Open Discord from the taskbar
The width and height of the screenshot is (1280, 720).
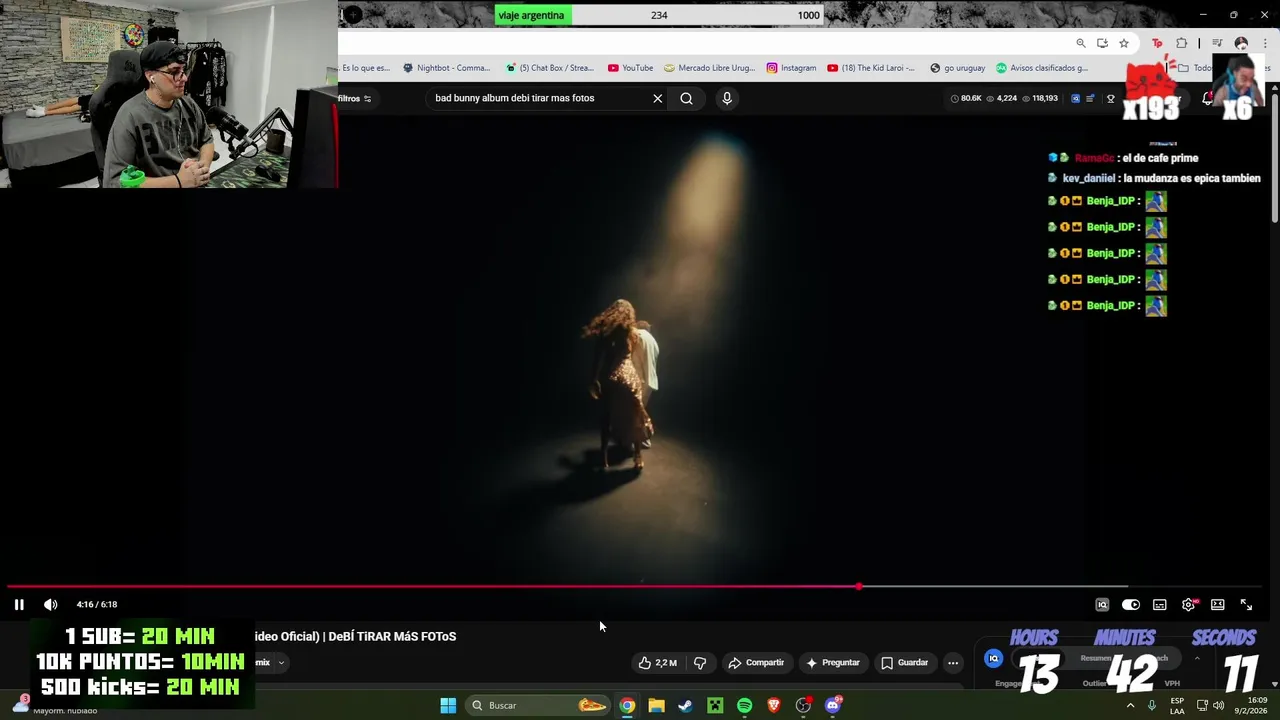click(833, 705)
